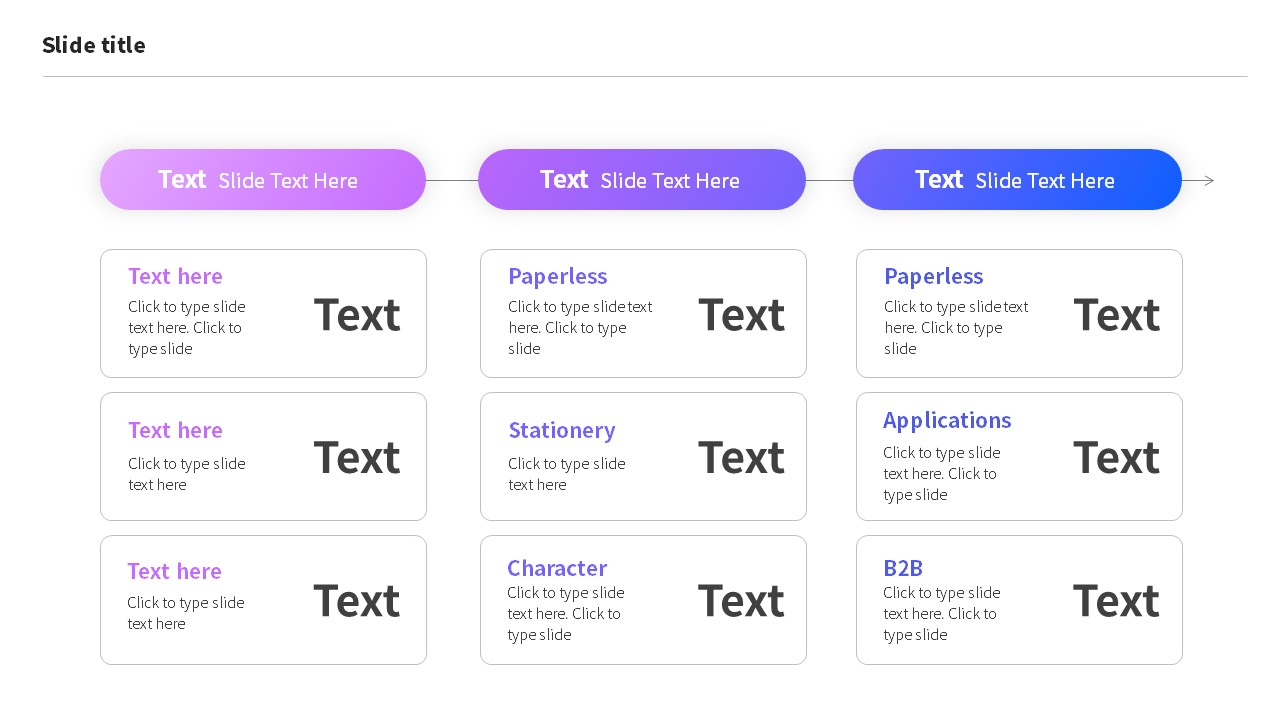Click large 'Text' in the Stationery card

click(x=741, y=457)
